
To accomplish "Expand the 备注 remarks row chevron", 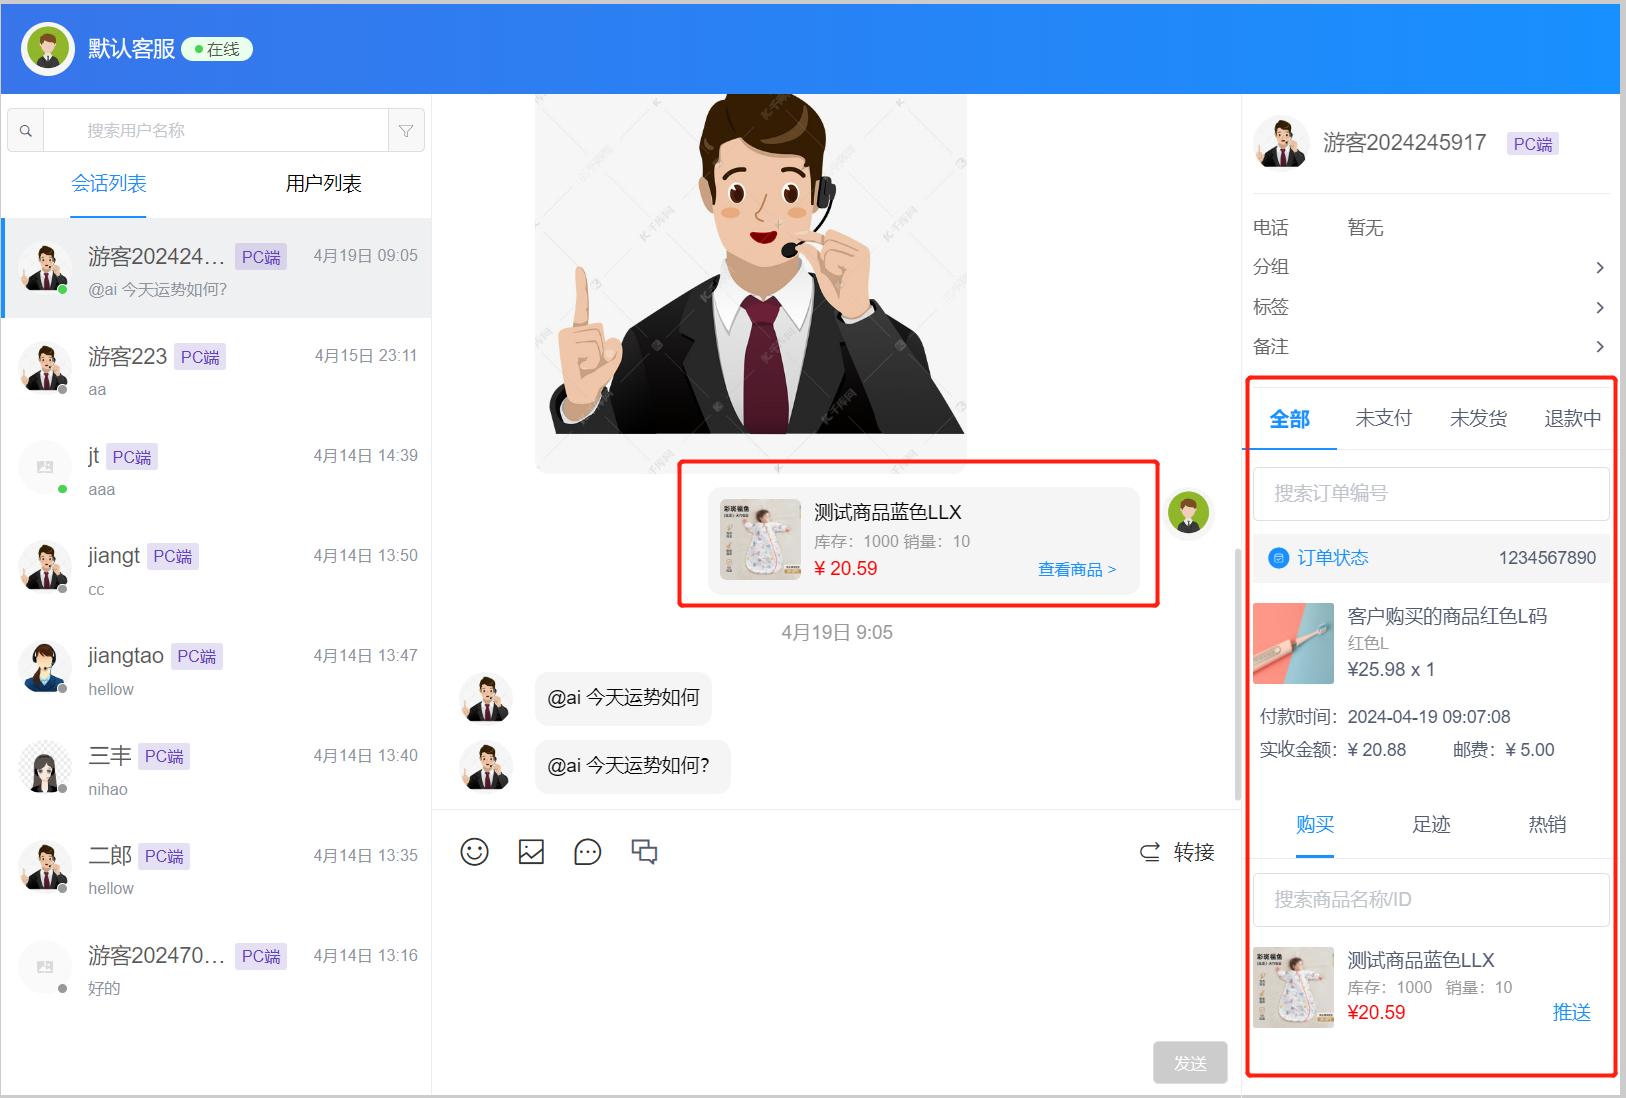I will (x=1599, y=347).
